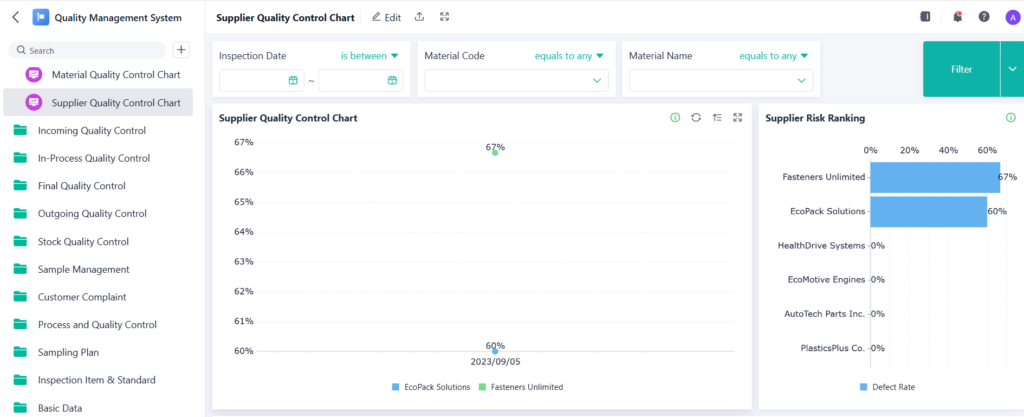Screen dimensions: 1024x417
Task: Enter fullscreen using top header expand icon
Action: pyautogui.click(x=444, y=17)
